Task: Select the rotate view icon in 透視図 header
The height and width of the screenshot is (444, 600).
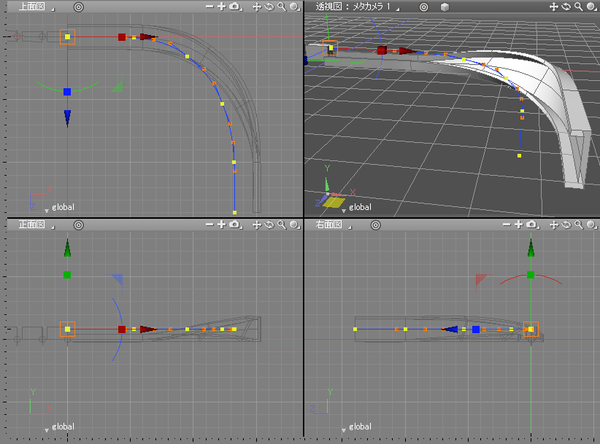Action: pyautogui.click(x=566, y=7)
